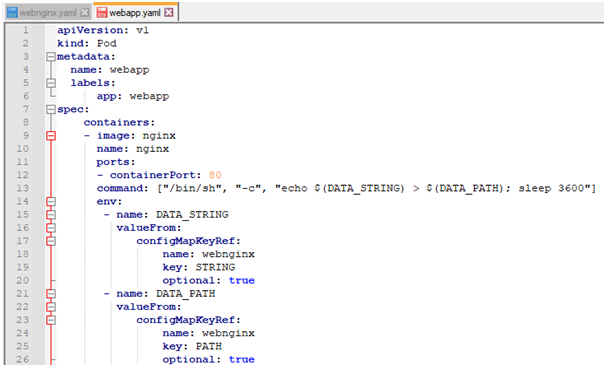606x367 pixels.
Task: Click the 'key: PATH' line
Action: click(192, 347)
